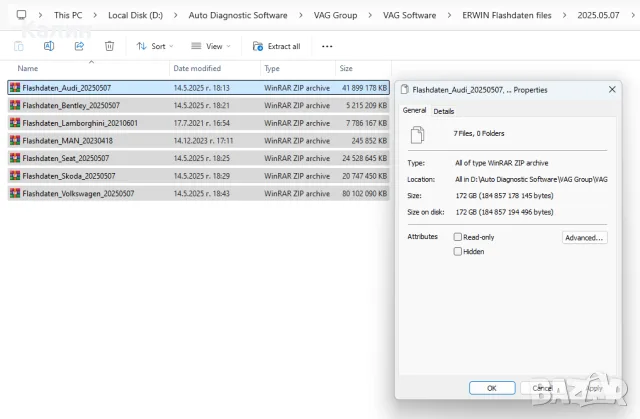Viewport: 640px width, 419px height.
Task: Switch to the Details tab in Properties
Action: (x=443, y=111)
